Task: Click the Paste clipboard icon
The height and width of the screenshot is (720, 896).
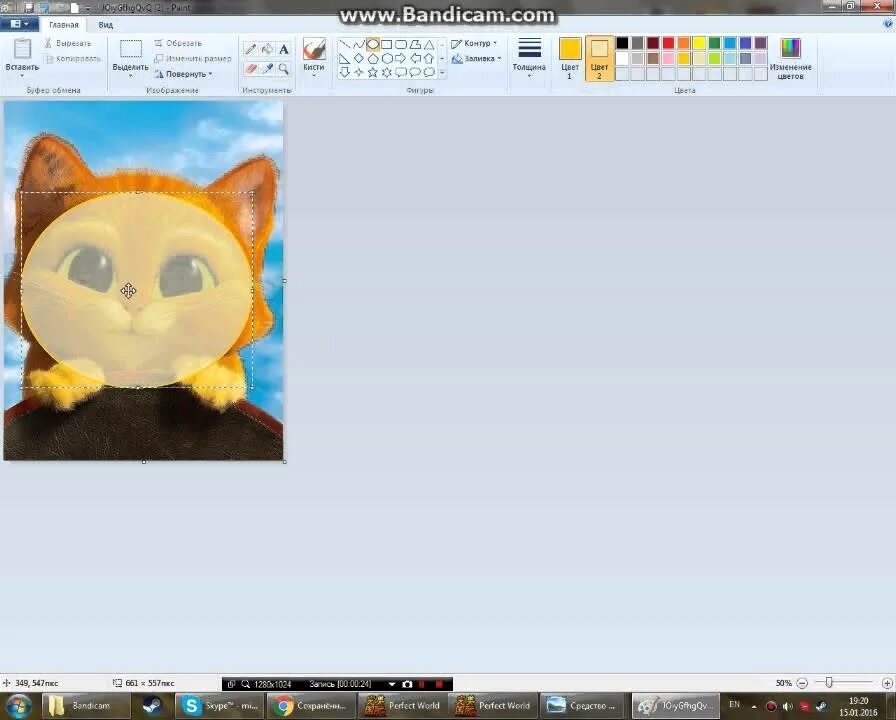Action: (x=22, y=49)
